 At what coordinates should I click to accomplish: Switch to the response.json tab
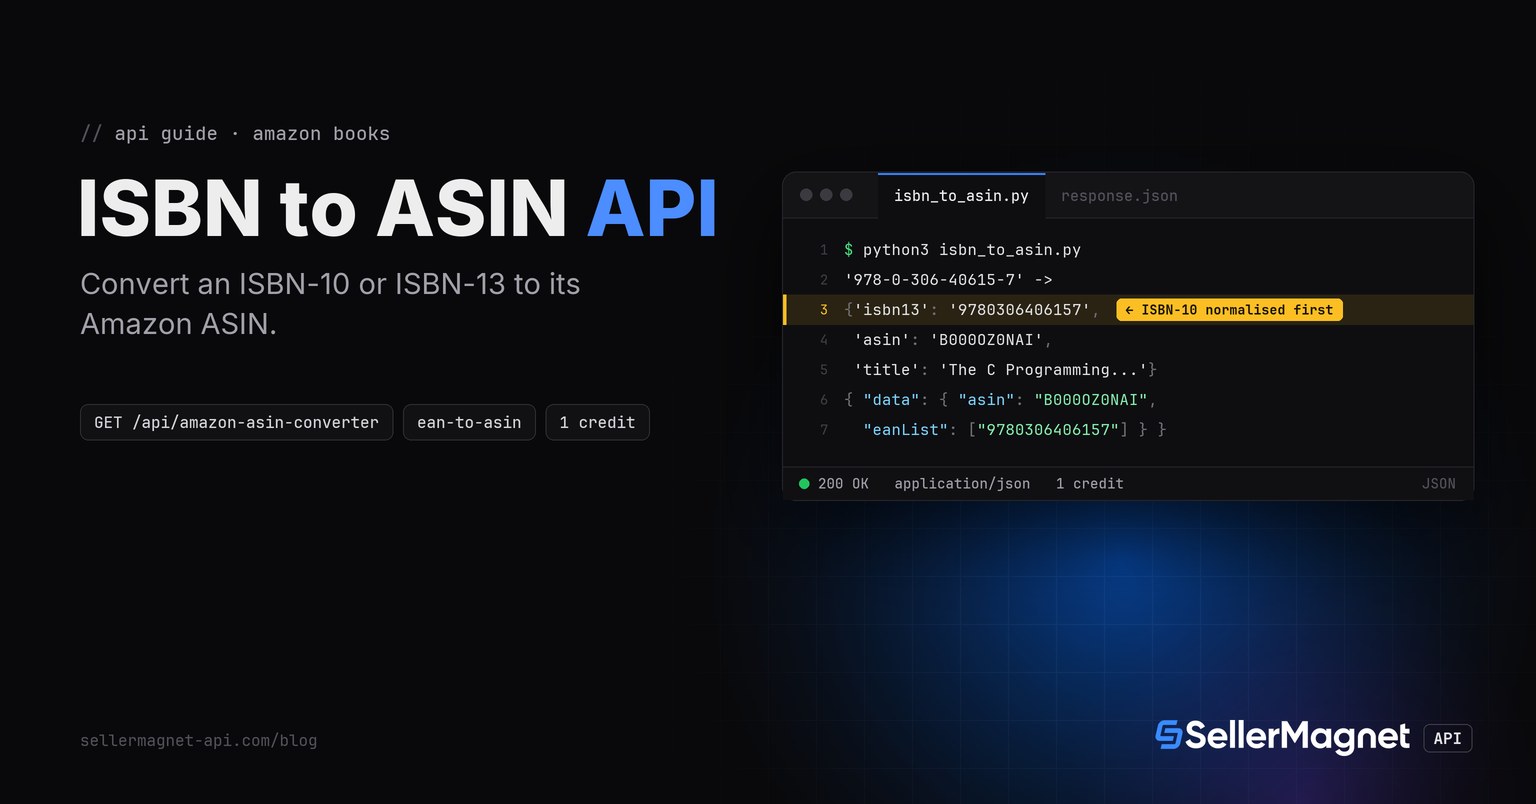pyautogui.click(x=1119, y=196)
